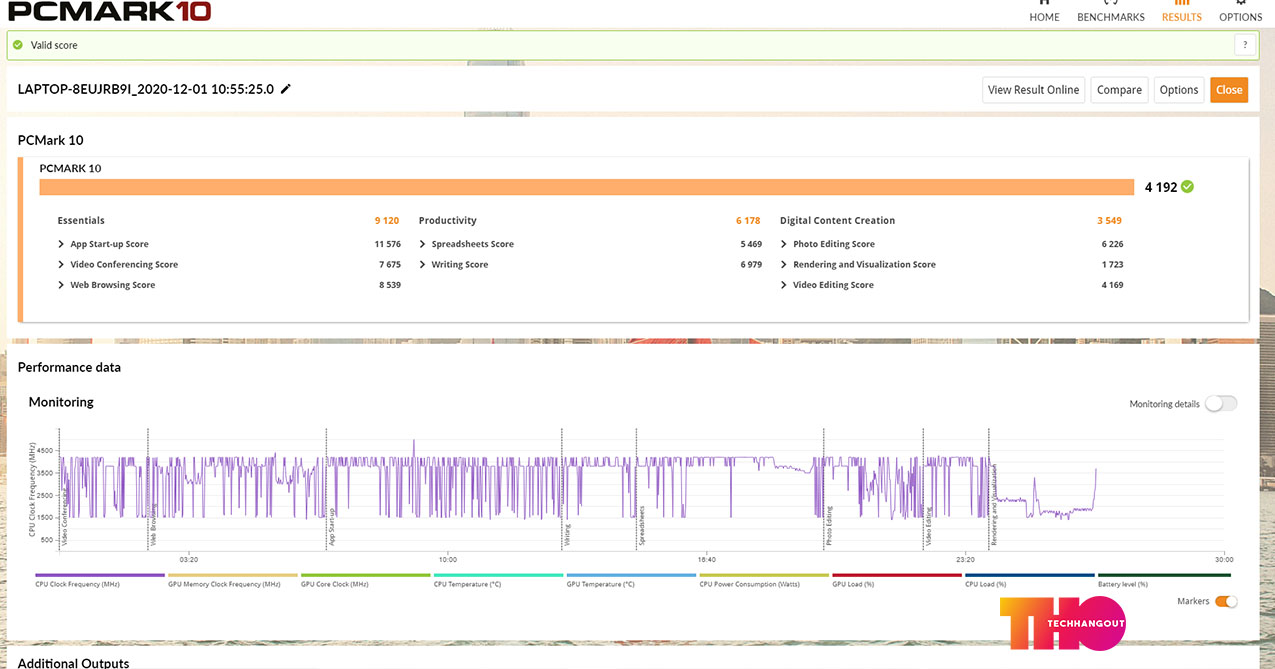Open BENCHMARKS tab
Viewport: 1275px width, 669px height.
pyautogui.click(x=1111, y=12)
